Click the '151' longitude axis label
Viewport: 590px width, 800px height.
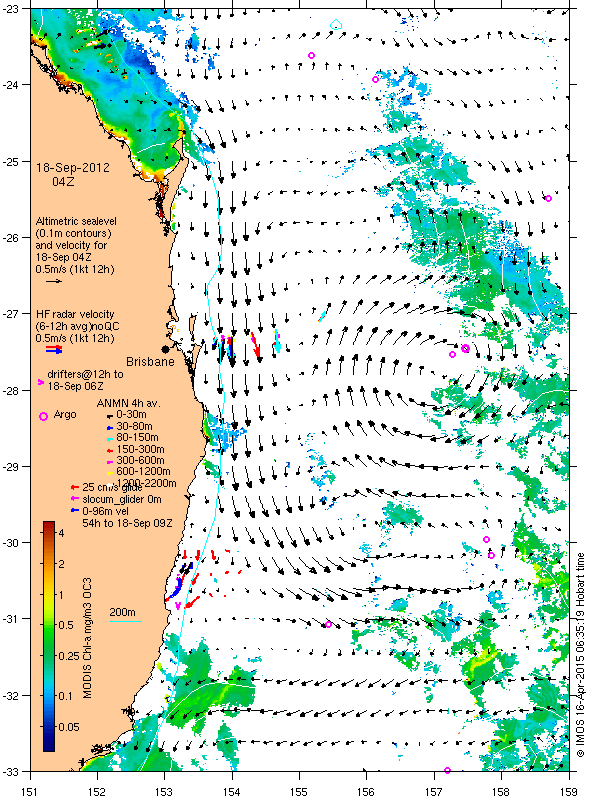(30, 791)
